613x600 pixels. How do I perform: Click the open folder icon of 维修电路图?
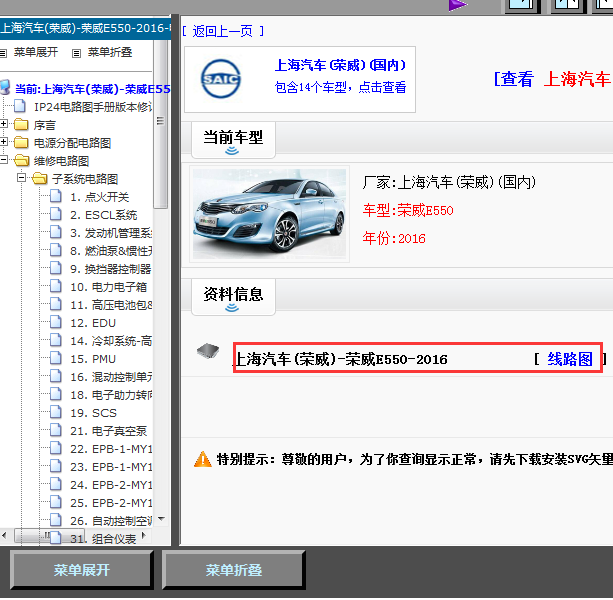tap(22, 160)
